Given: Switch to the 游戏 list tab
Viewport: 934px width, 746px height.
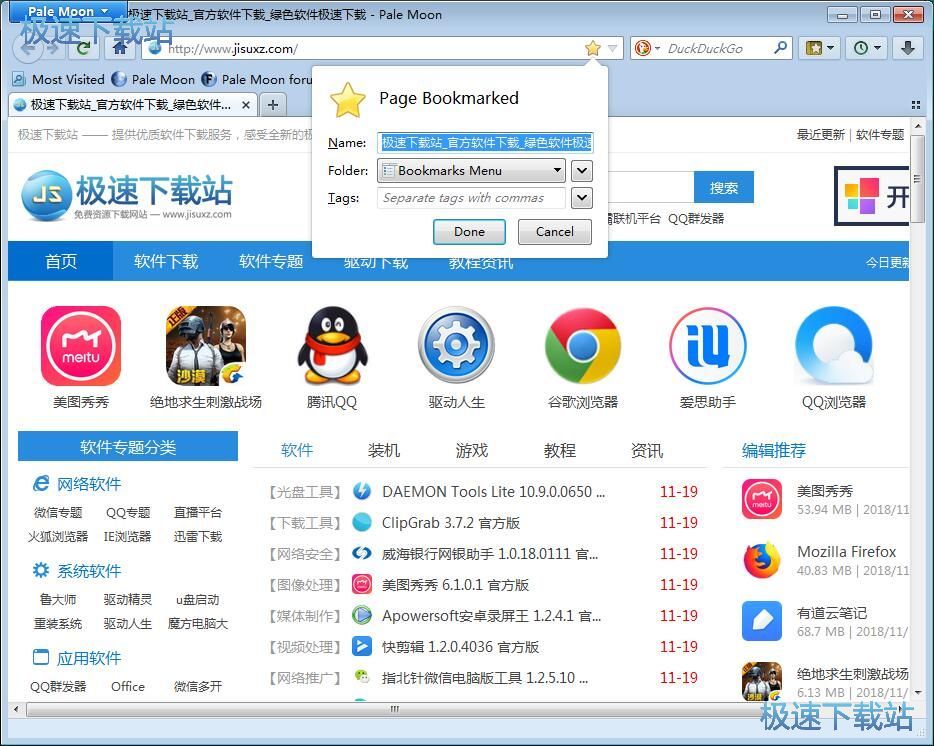Looking at the screenshot, I should 472,450.
